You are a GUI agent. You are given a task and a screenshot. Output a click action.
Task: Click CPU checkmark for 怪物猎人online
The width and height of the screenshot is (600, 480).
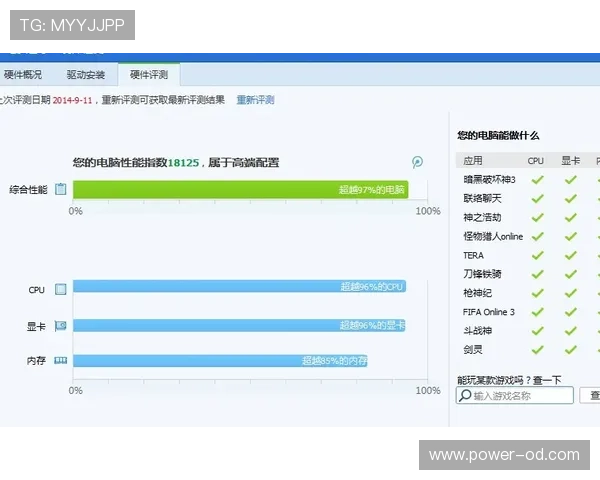click(x=538, y=236)
